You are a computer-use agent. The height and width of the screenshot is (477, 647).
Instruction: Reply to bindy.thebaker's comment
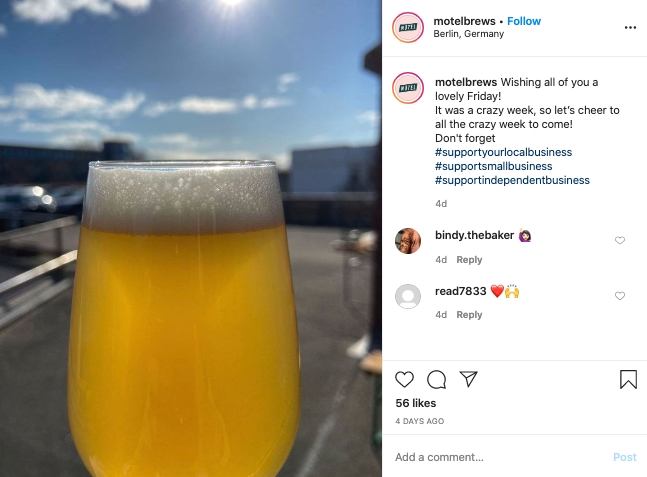point(469,260)
